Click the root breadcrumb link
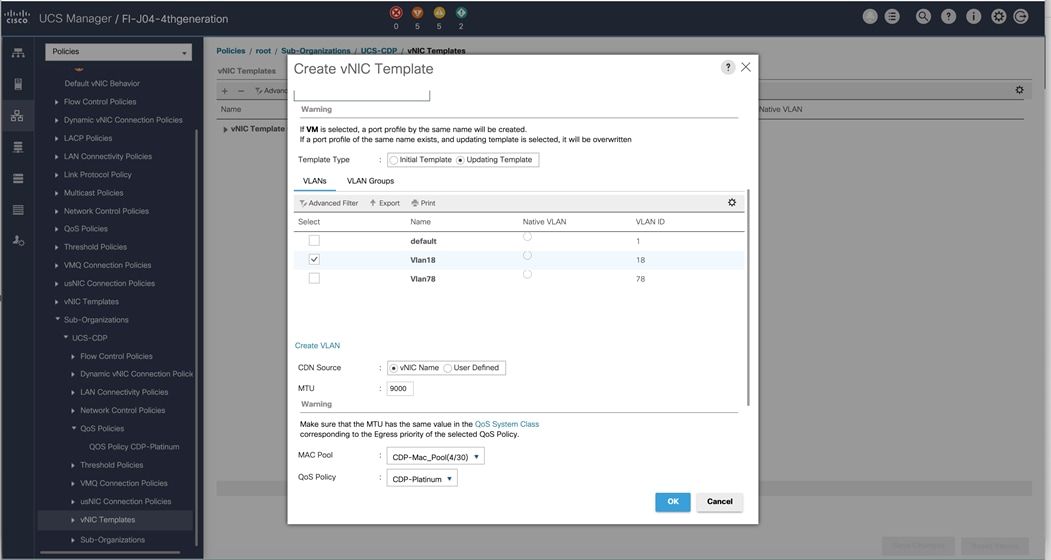This screenshot has width=1051, height=560. click(263, 51)
